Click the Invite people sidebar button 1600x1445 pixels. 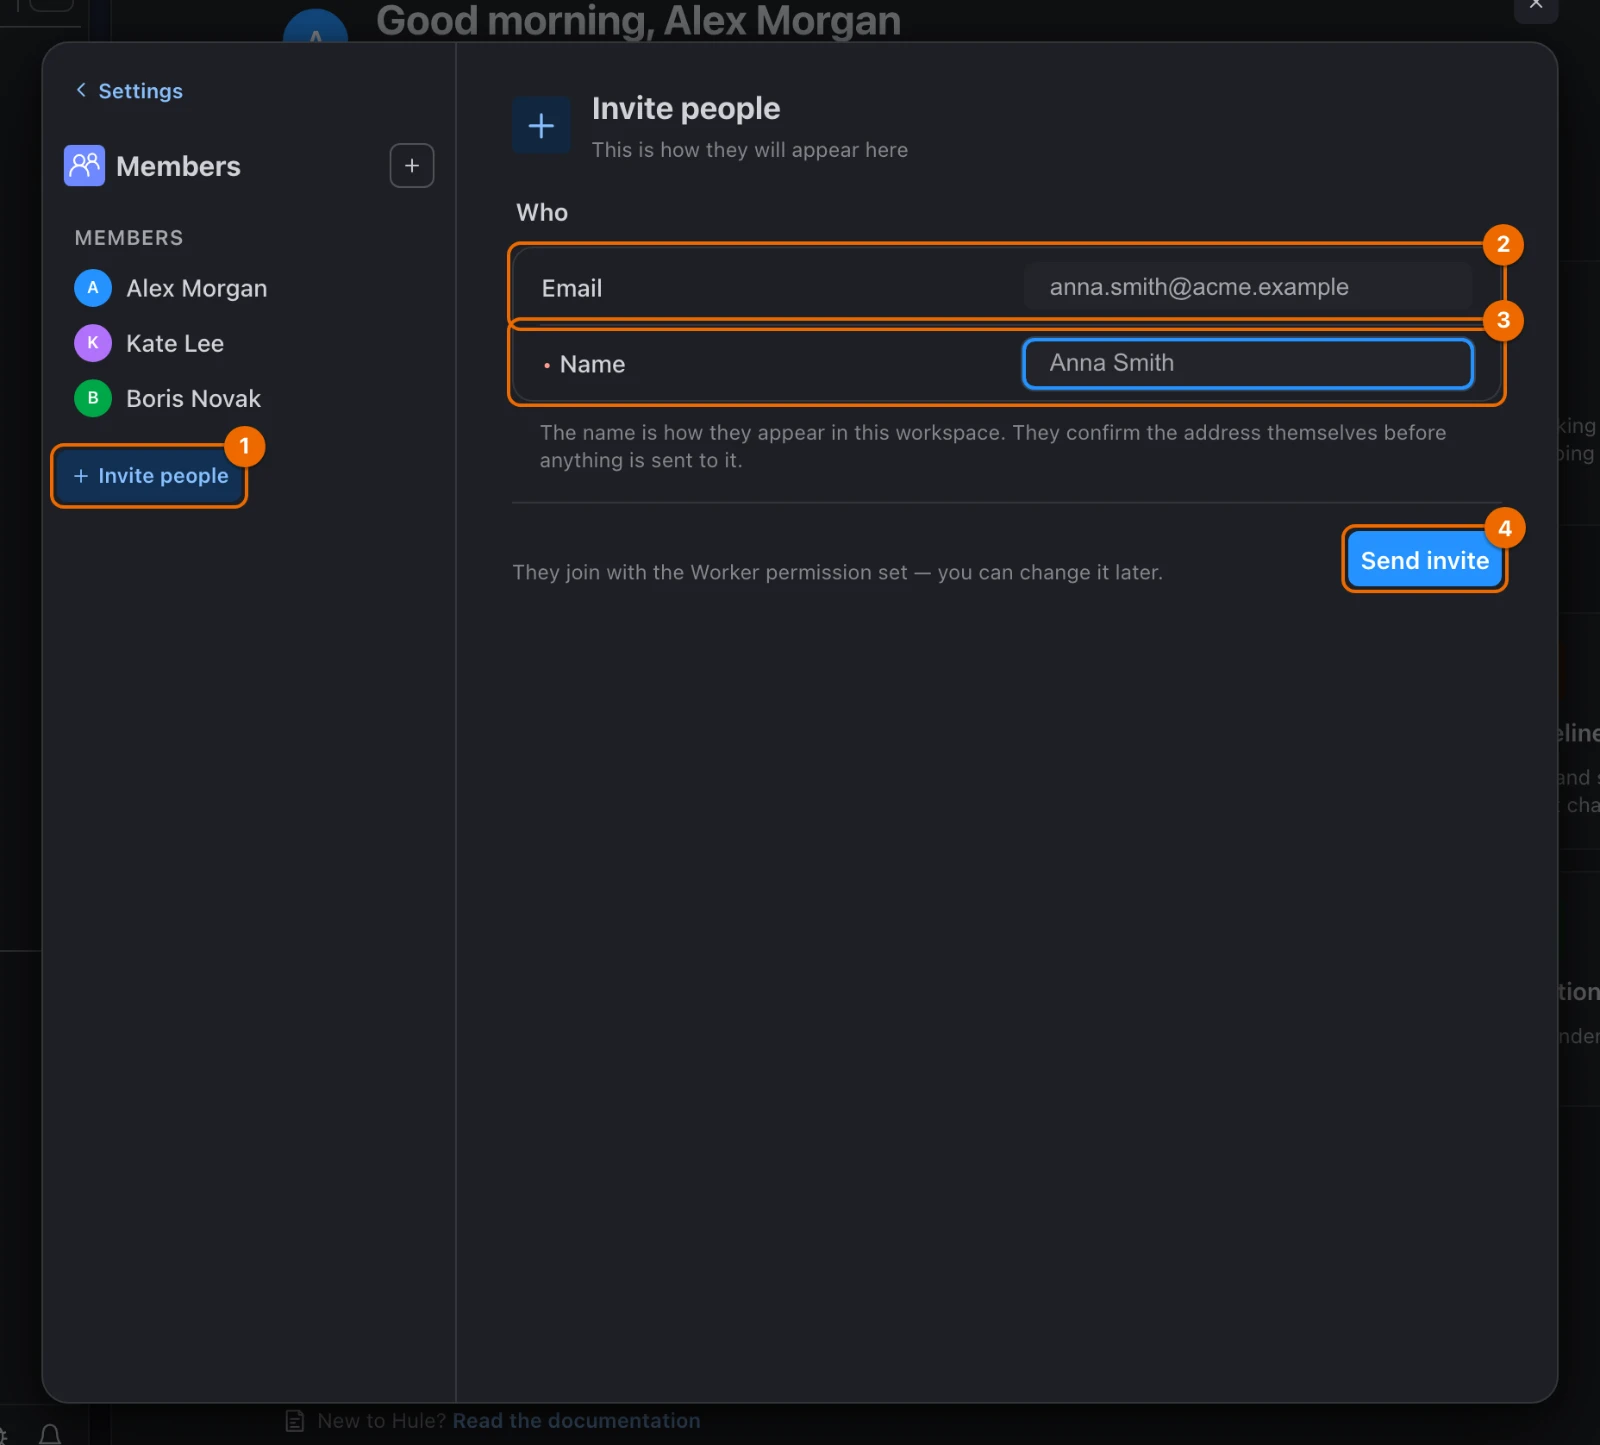click(150, 476)
